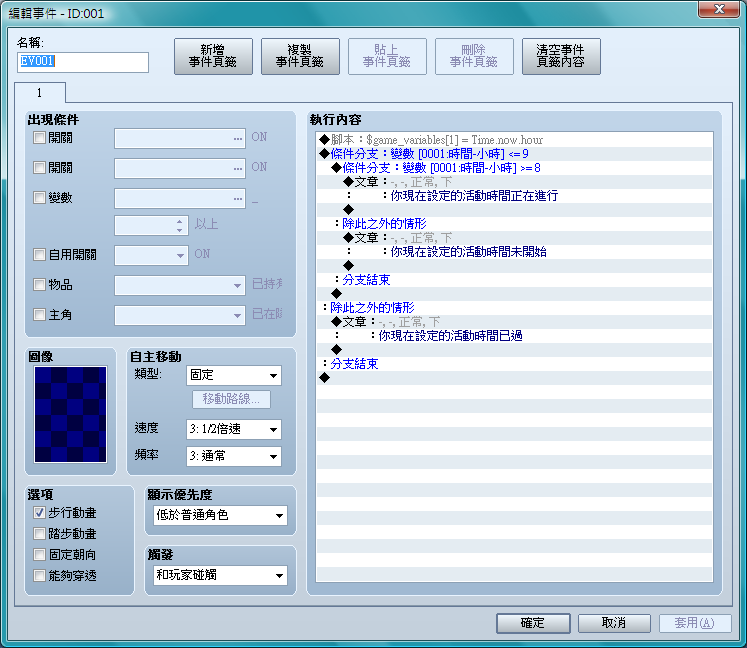
Task: Check the 能夠穿透 option
Action: pyautogui.click(x=40, y=576)
